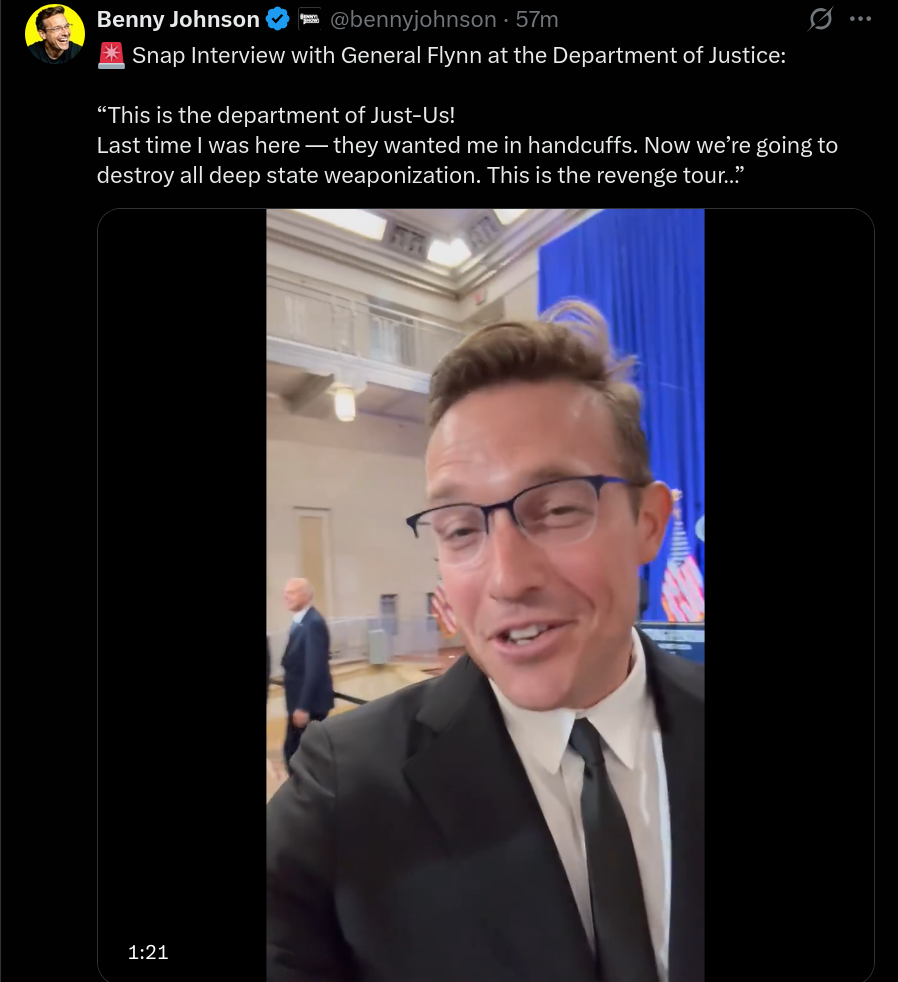898x982 pixels.
Task: Click the 'This is the department of Just-Us!' line
Action: pos(276,115)
